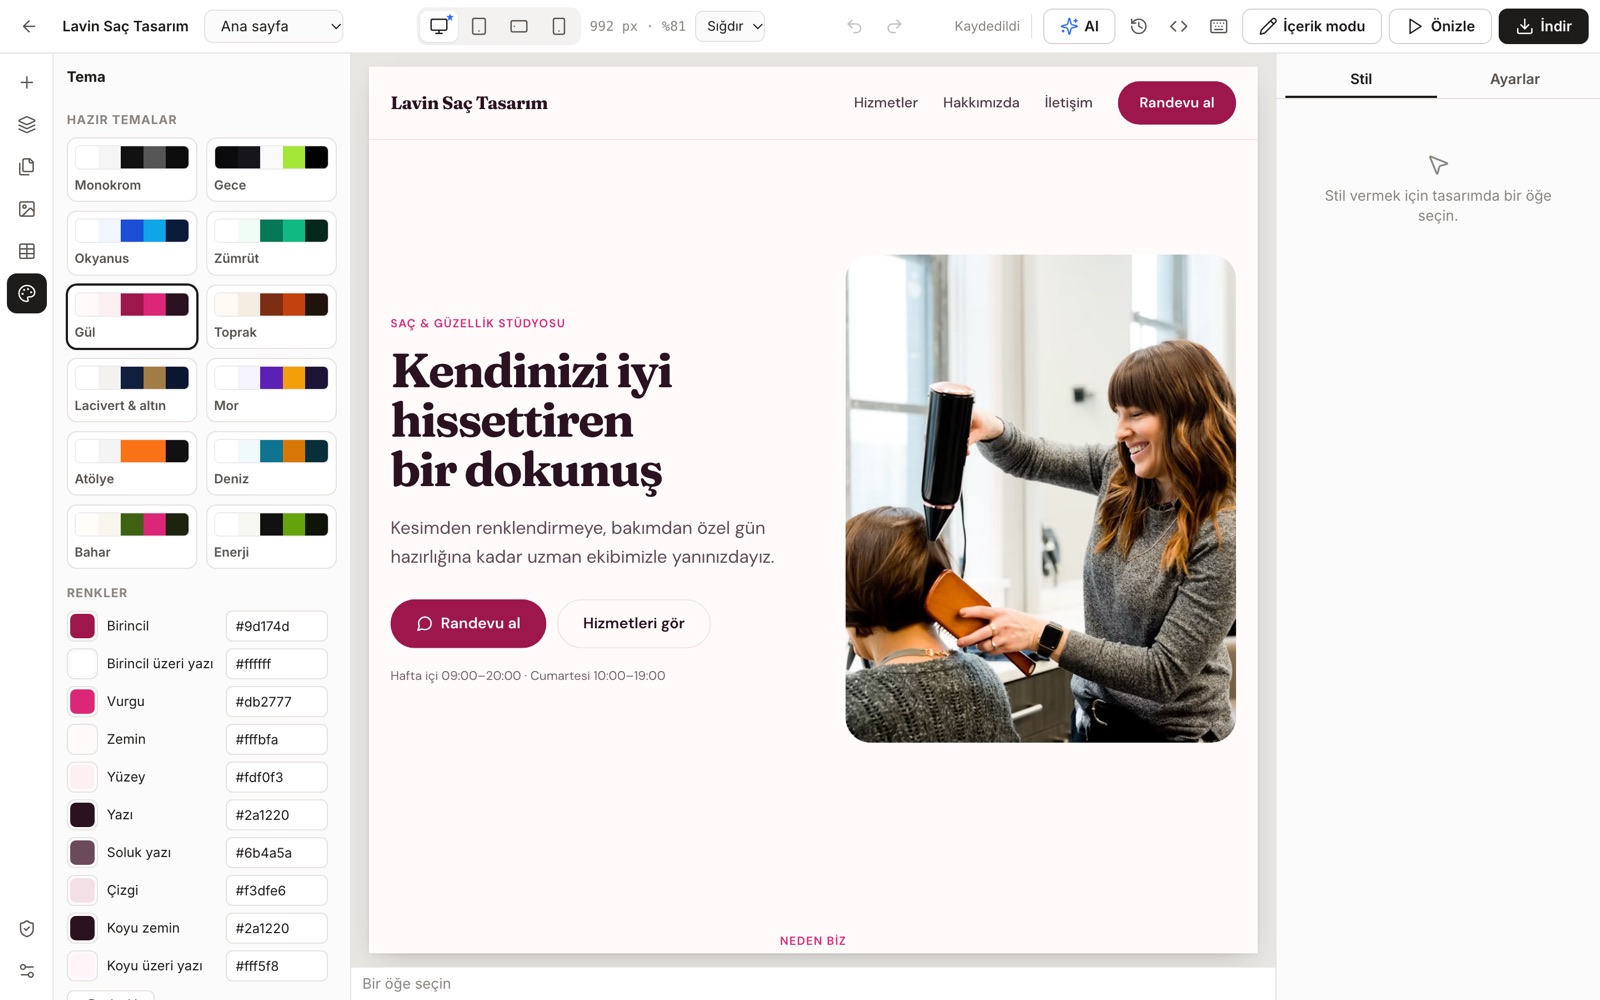Click Hizmetler link in page navigation

885,103
